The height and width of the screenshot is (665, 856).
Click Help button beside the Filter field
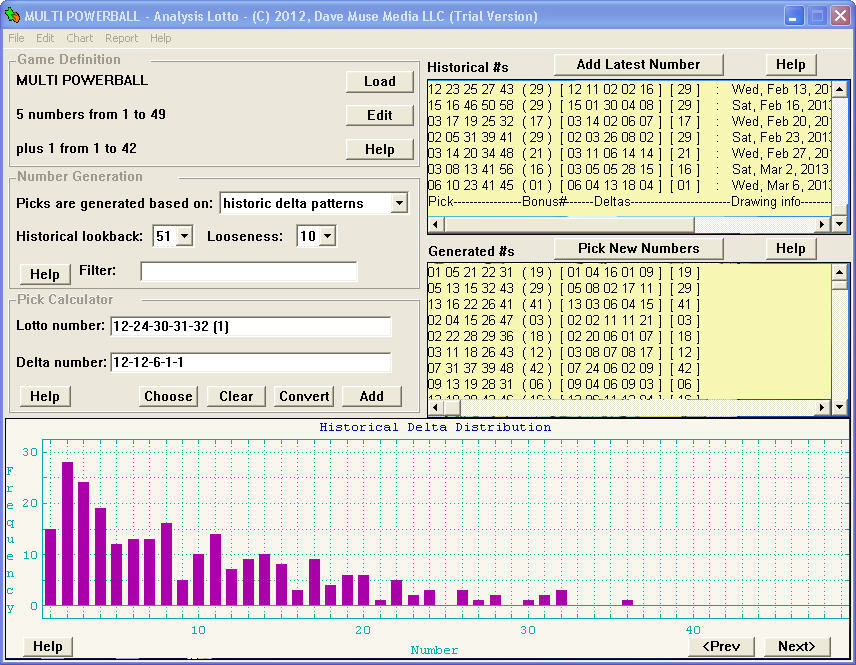coord(45,274)
